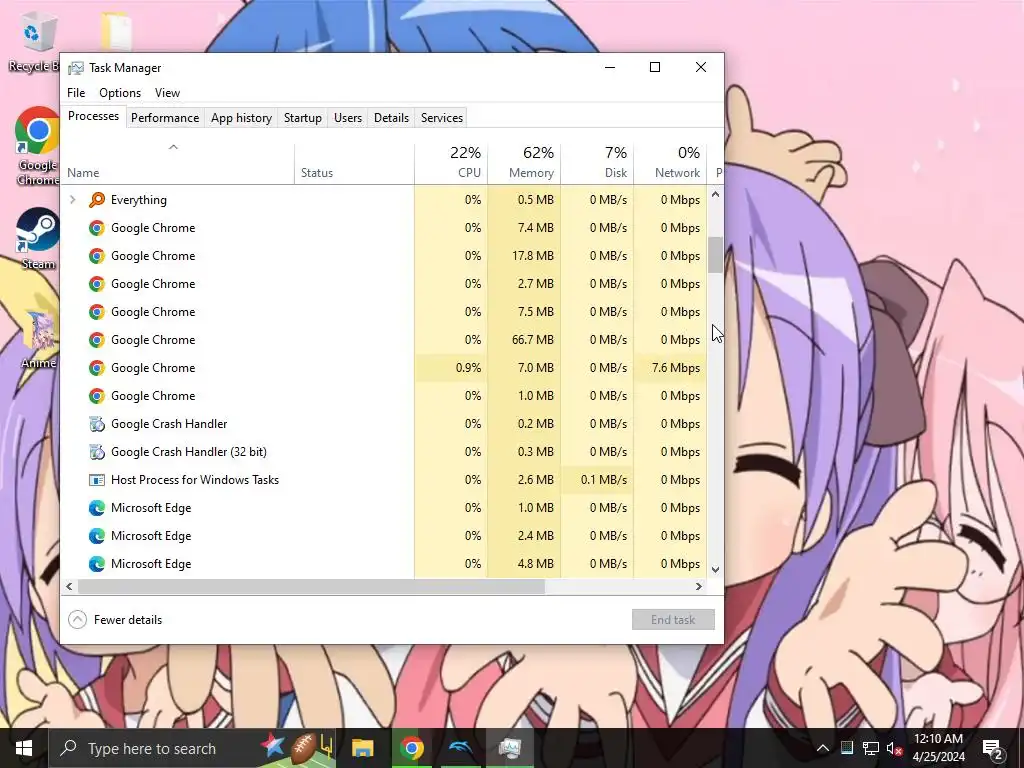This screenshot has width=1024, height=768.
Task: Select Google Chrome row with 2.7 MB
Action: click(384, 284)
